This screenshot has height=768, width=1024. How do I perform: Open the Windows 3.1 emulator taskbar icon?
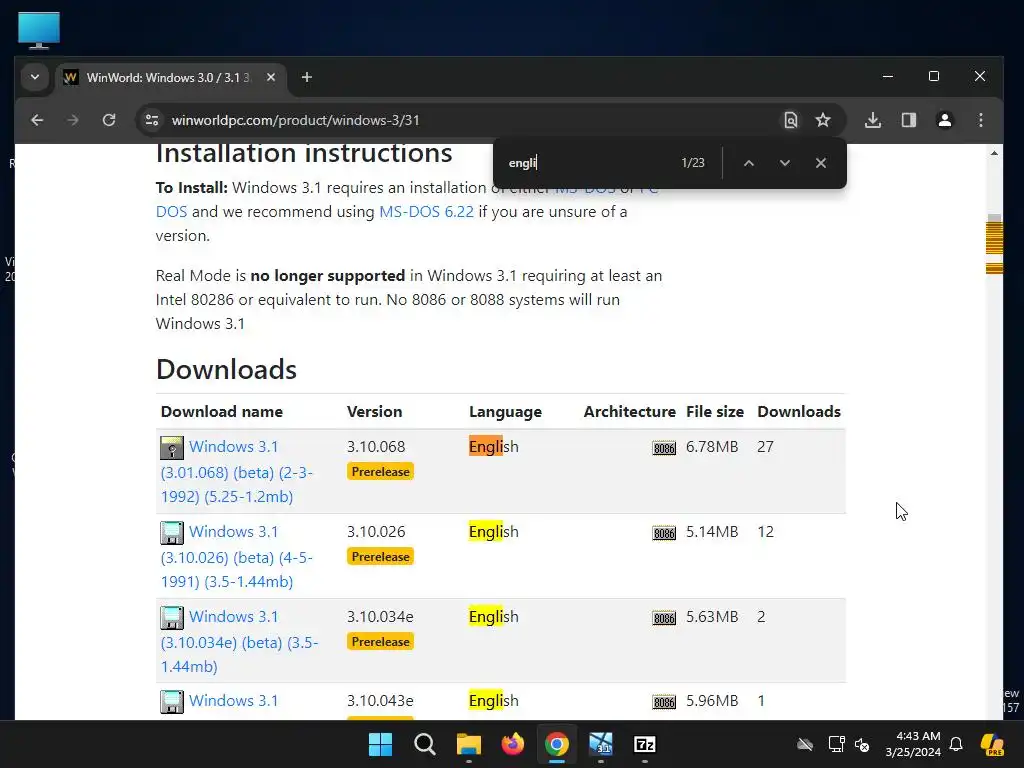point(601,744)
